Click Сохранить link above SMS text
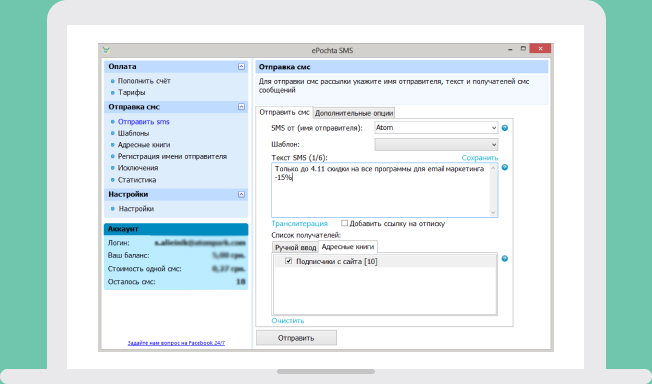This screenshot has width=652, height=384. pyautogui.click(x=479, y=158)
